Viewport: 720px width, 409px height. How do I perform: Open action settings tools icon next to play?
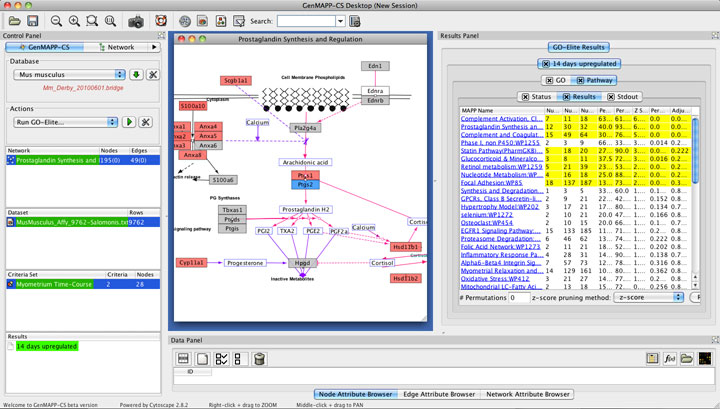point(146,122)
